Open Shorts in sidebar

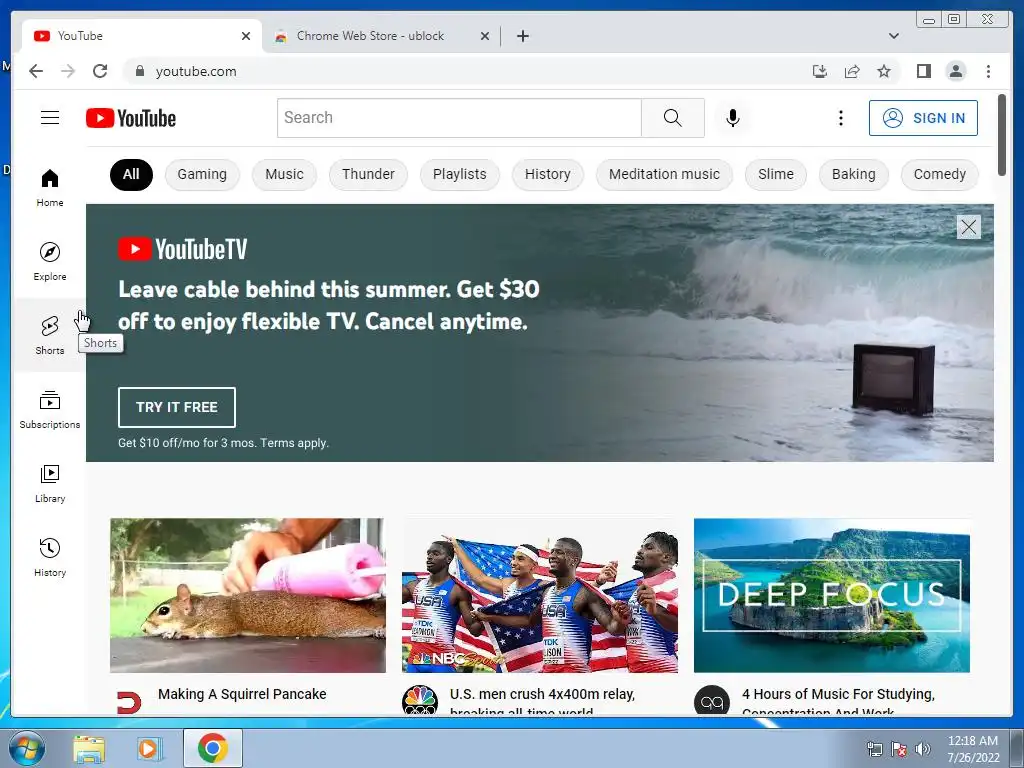tap(50, 336)
